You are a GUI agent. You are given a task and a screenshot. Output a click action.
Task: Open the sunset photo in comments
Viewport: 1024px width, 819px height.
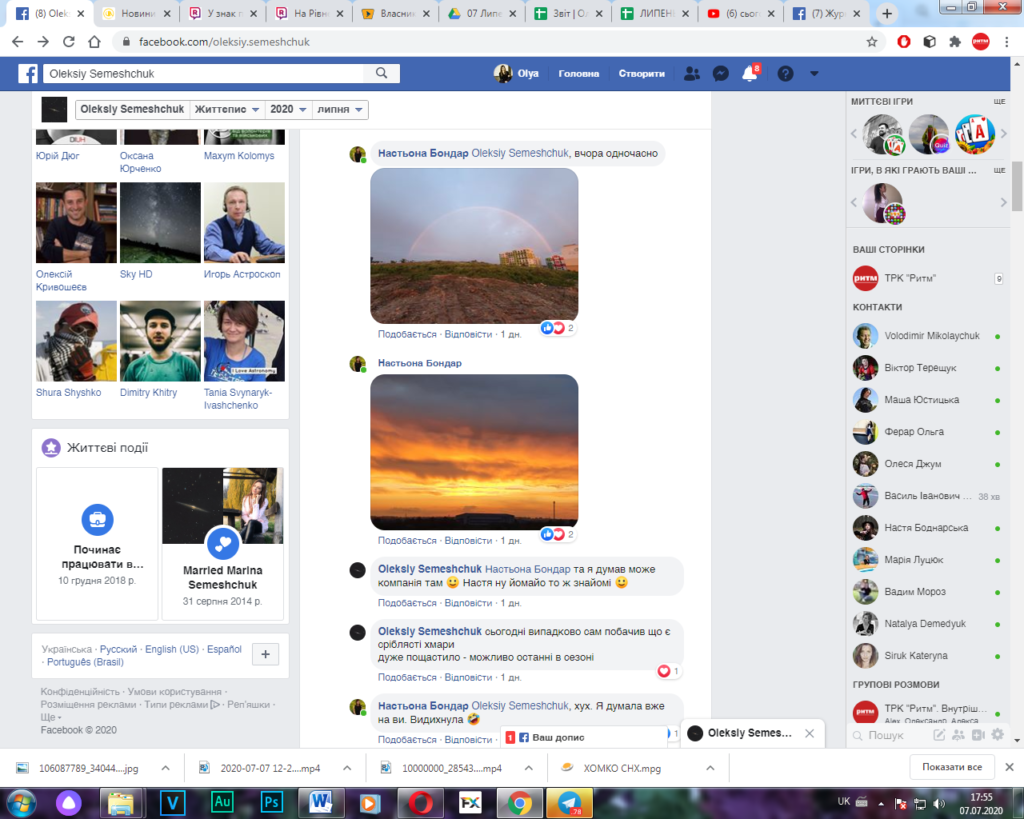pyautogui.click(x=474, y=452)
